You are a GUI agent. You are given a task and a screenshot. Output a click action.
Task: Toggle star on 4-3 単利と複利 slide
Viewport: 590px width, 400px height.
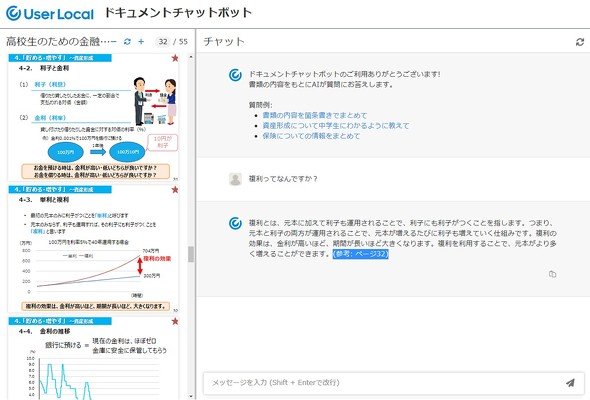click(x=175, y=190)
